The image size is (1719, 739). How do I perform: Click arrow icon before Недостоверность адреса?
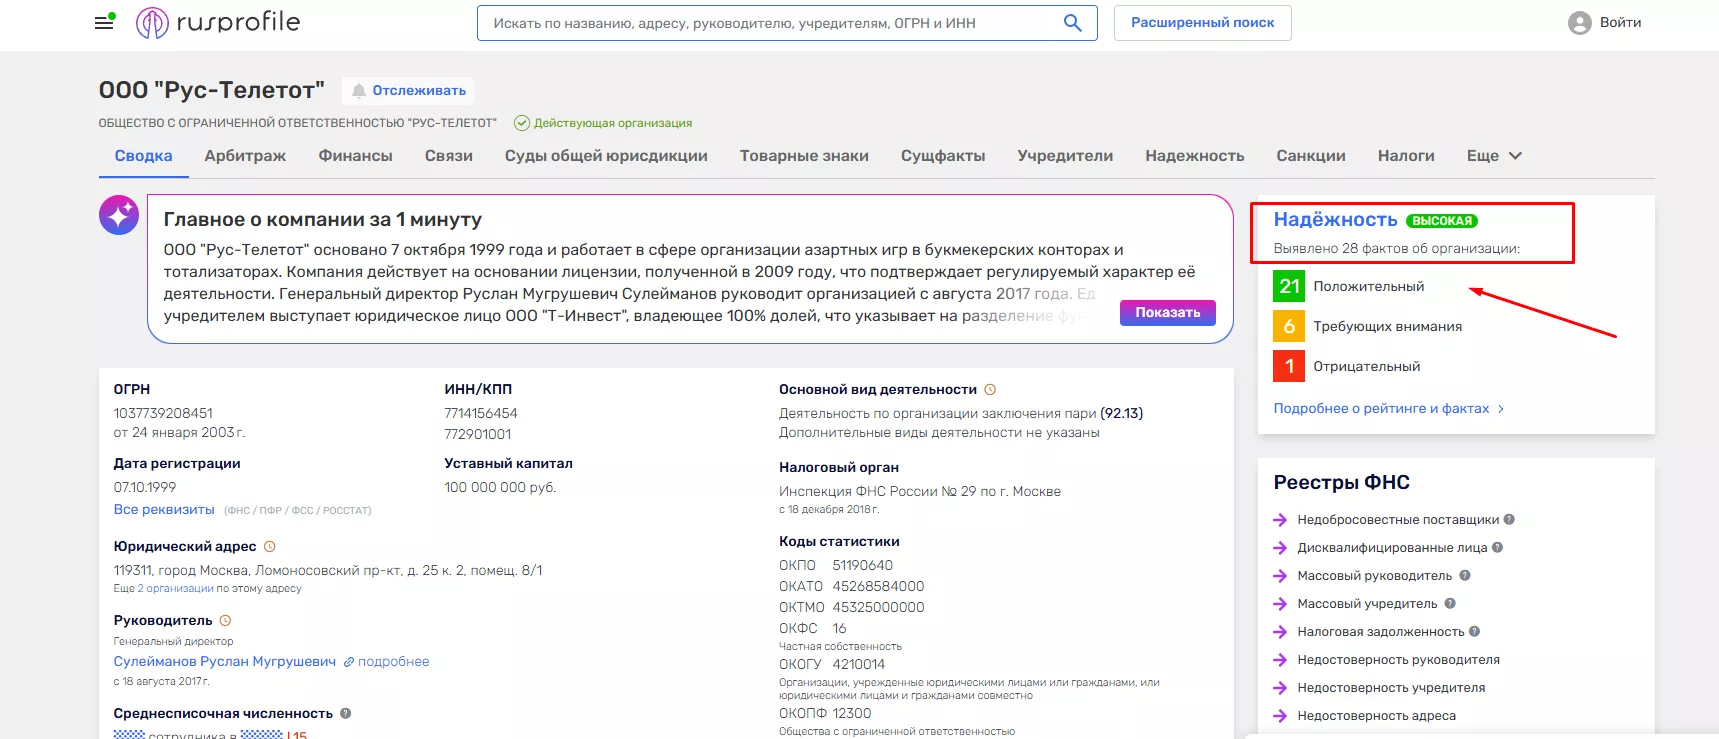click(x=1280, y=716)
